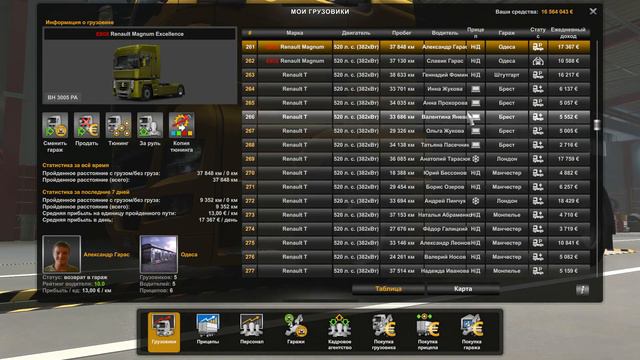Sort by the Марка column header
640x360 pixels.
coord(295,33)
